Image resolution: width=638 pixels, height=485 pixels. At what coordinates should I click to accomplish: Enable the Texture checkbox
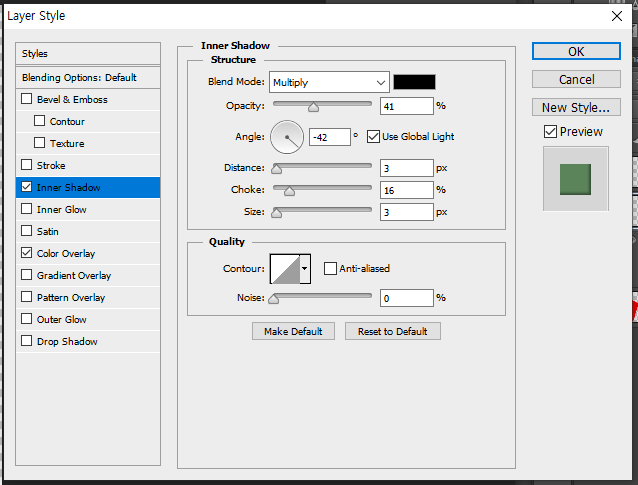[39, 143]
